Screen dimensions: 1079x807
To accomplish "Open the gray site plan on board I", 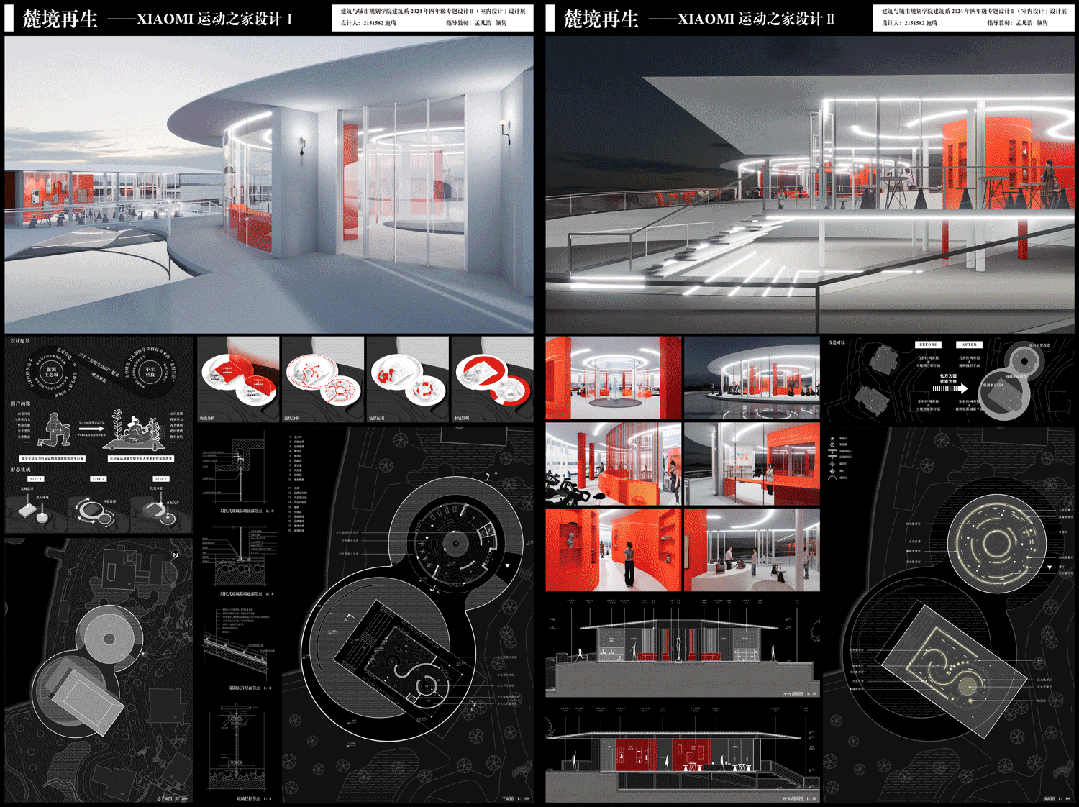I will [x=98, y=671].
